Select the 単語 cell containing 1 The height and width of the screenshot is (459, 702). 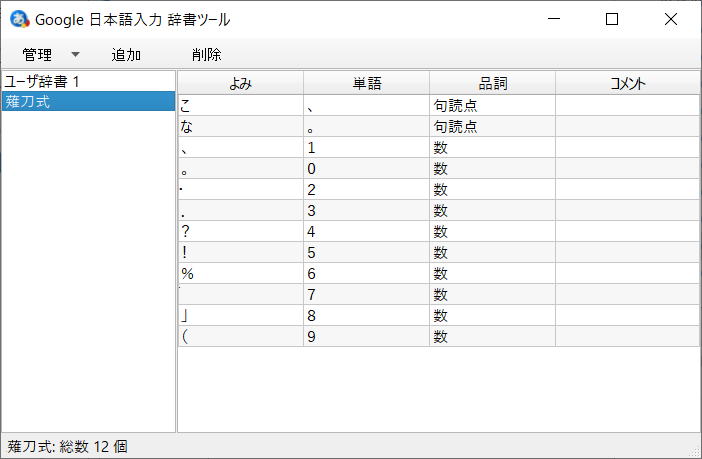pos(367,147)
